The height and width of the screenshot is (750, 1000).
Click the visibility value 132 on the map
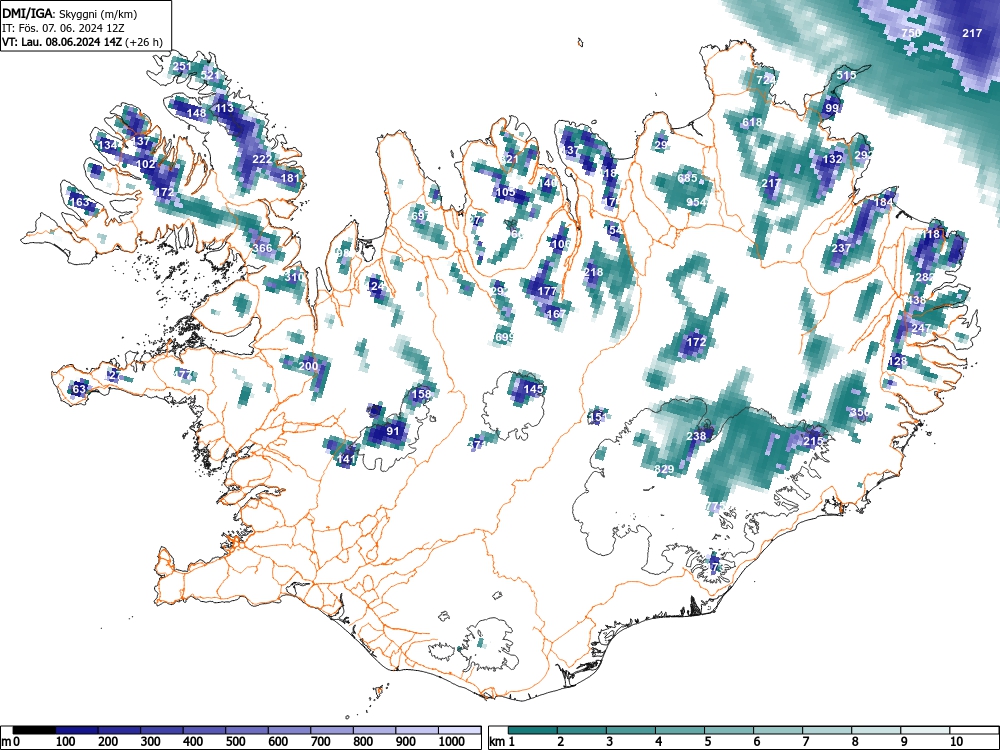pos(832,159)
